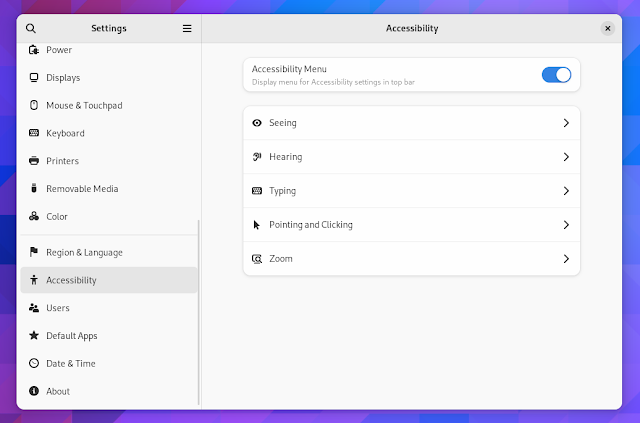The width and height of the screenshot is (640, 423).
Task: Close the Settings window
Action: point(607,28)
